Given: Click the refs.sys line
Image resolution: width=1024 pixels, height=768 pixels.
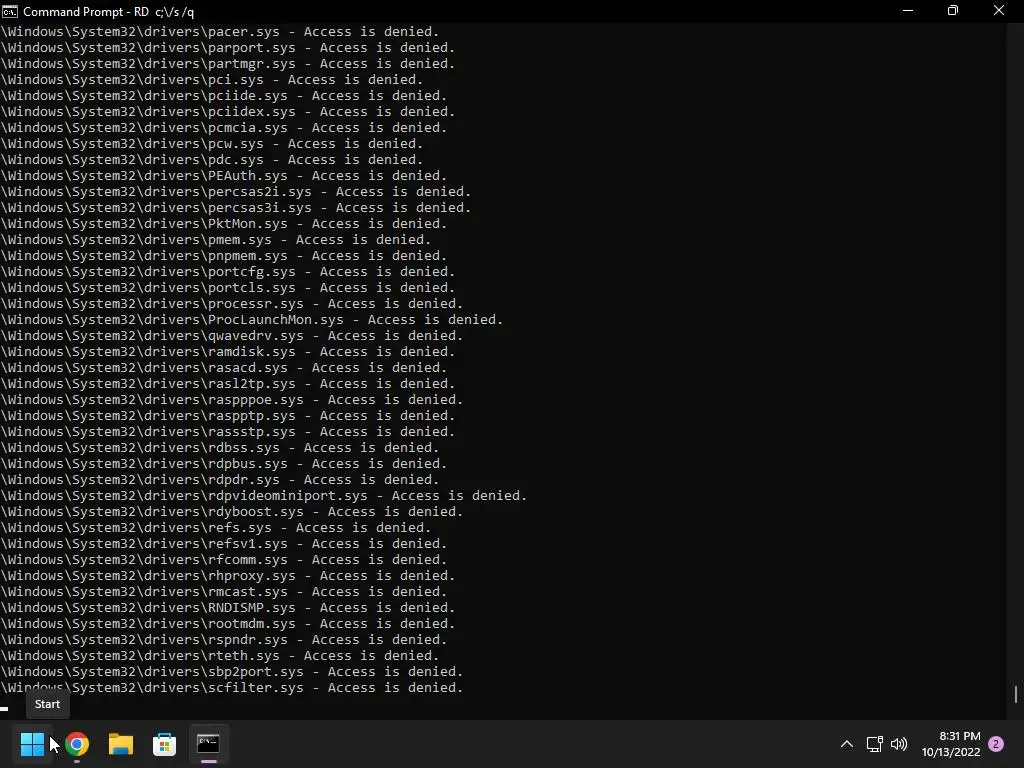Looking at the screenshot, I should click(x=216, y=528).
